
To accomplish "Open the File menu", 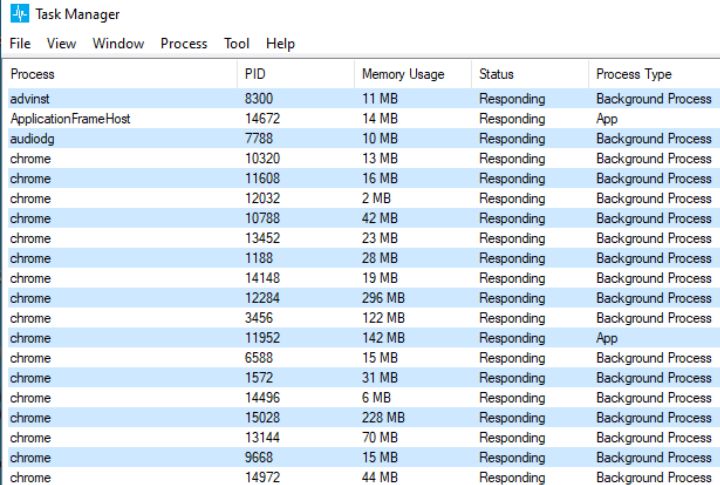I will 20,43.
